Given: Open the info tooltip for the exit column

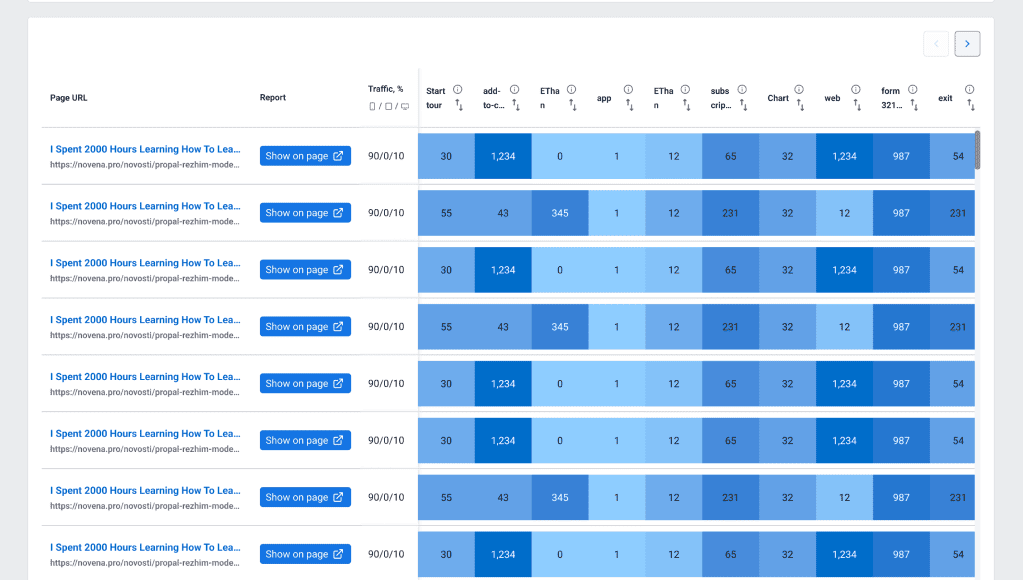Looking at the screenshot, I should (x=969, y=89).
